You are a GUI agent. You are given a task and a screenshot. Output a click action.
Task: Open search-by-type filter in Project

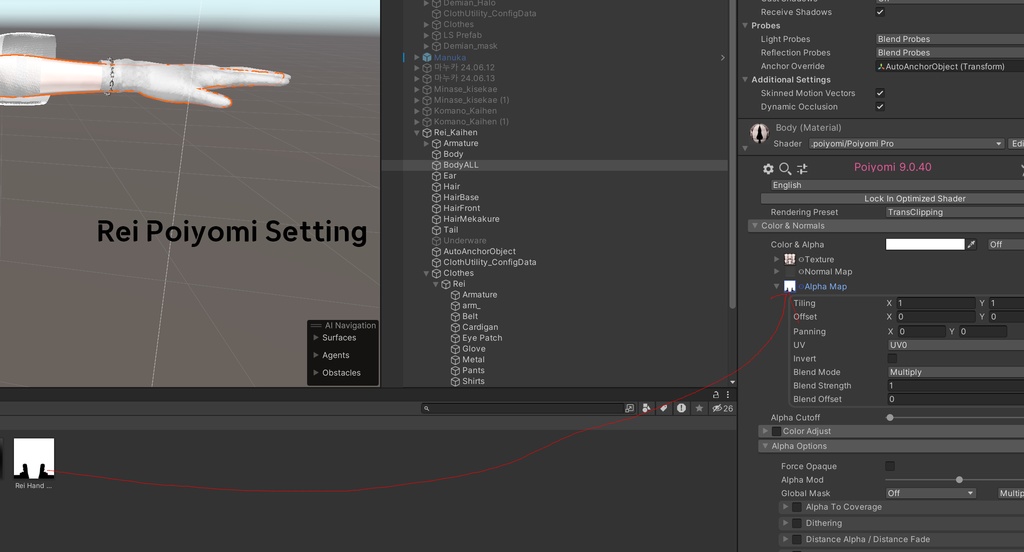click(646, 408)
